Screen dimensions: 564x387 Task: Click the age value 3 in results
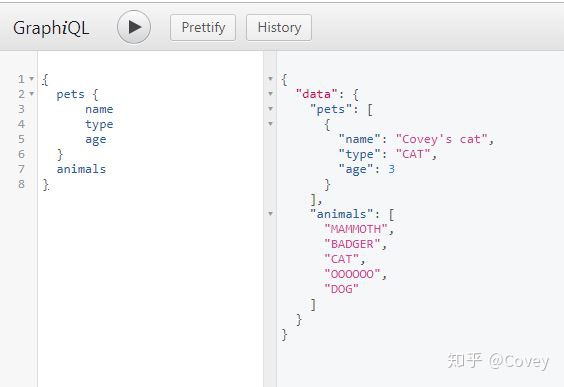pos(391,169)
